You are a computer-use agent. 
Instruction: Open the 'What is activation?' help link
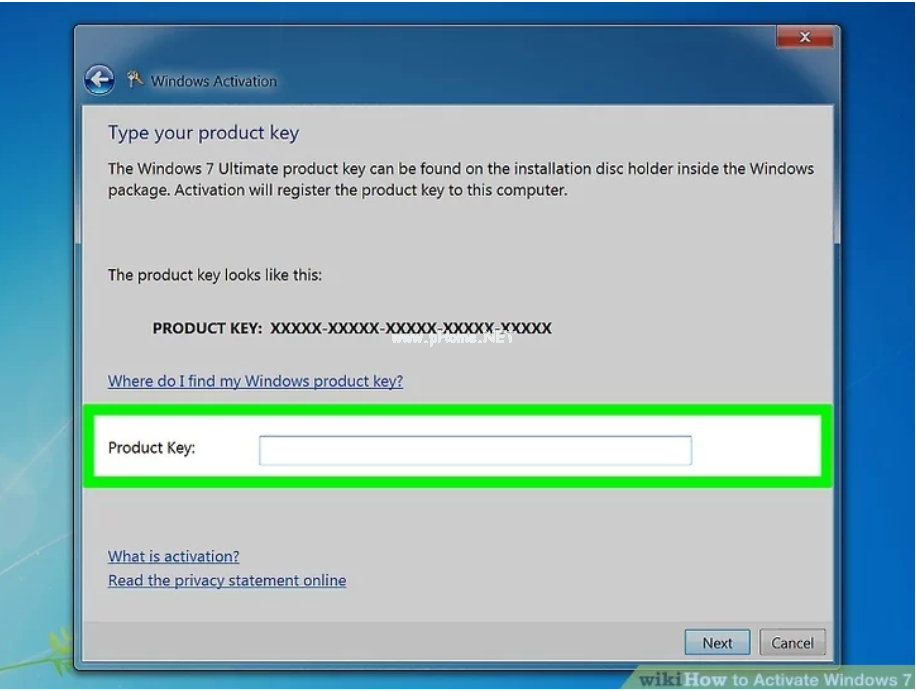[x=174, y=556]
